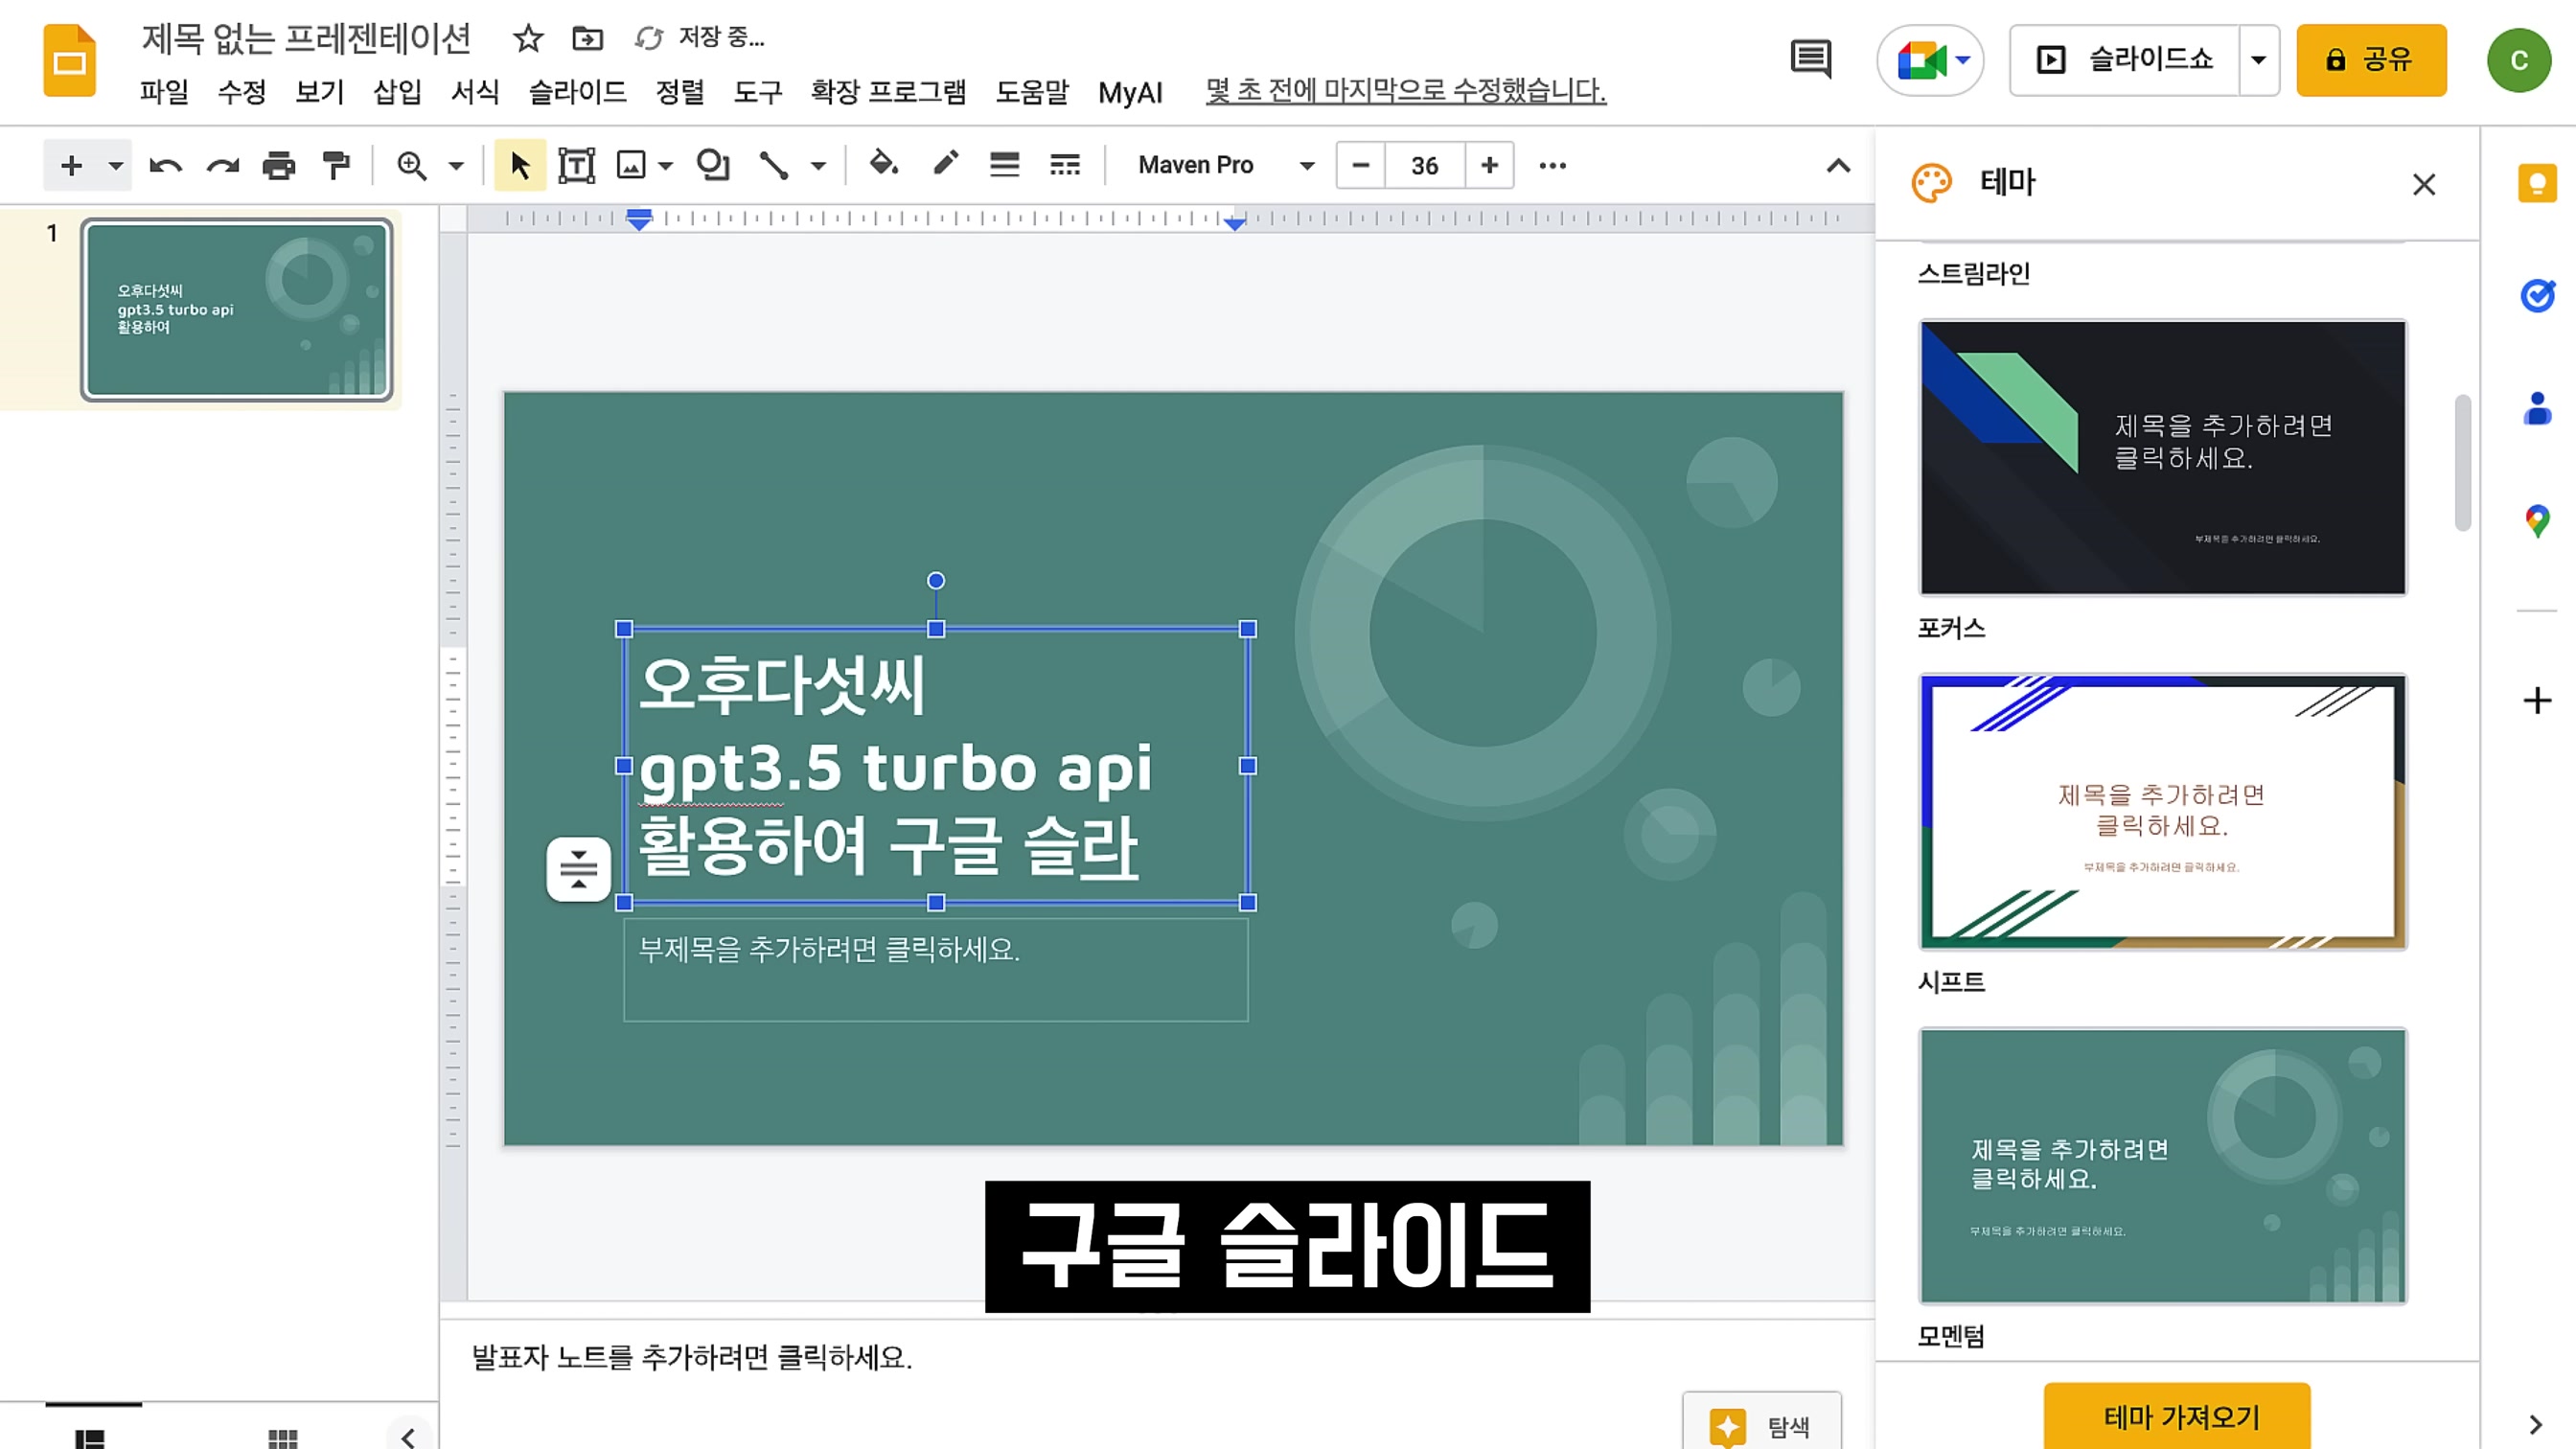Decrease font size
The height and width of the screenshot is (1449, 2576).
click(x=1360, y=165)
